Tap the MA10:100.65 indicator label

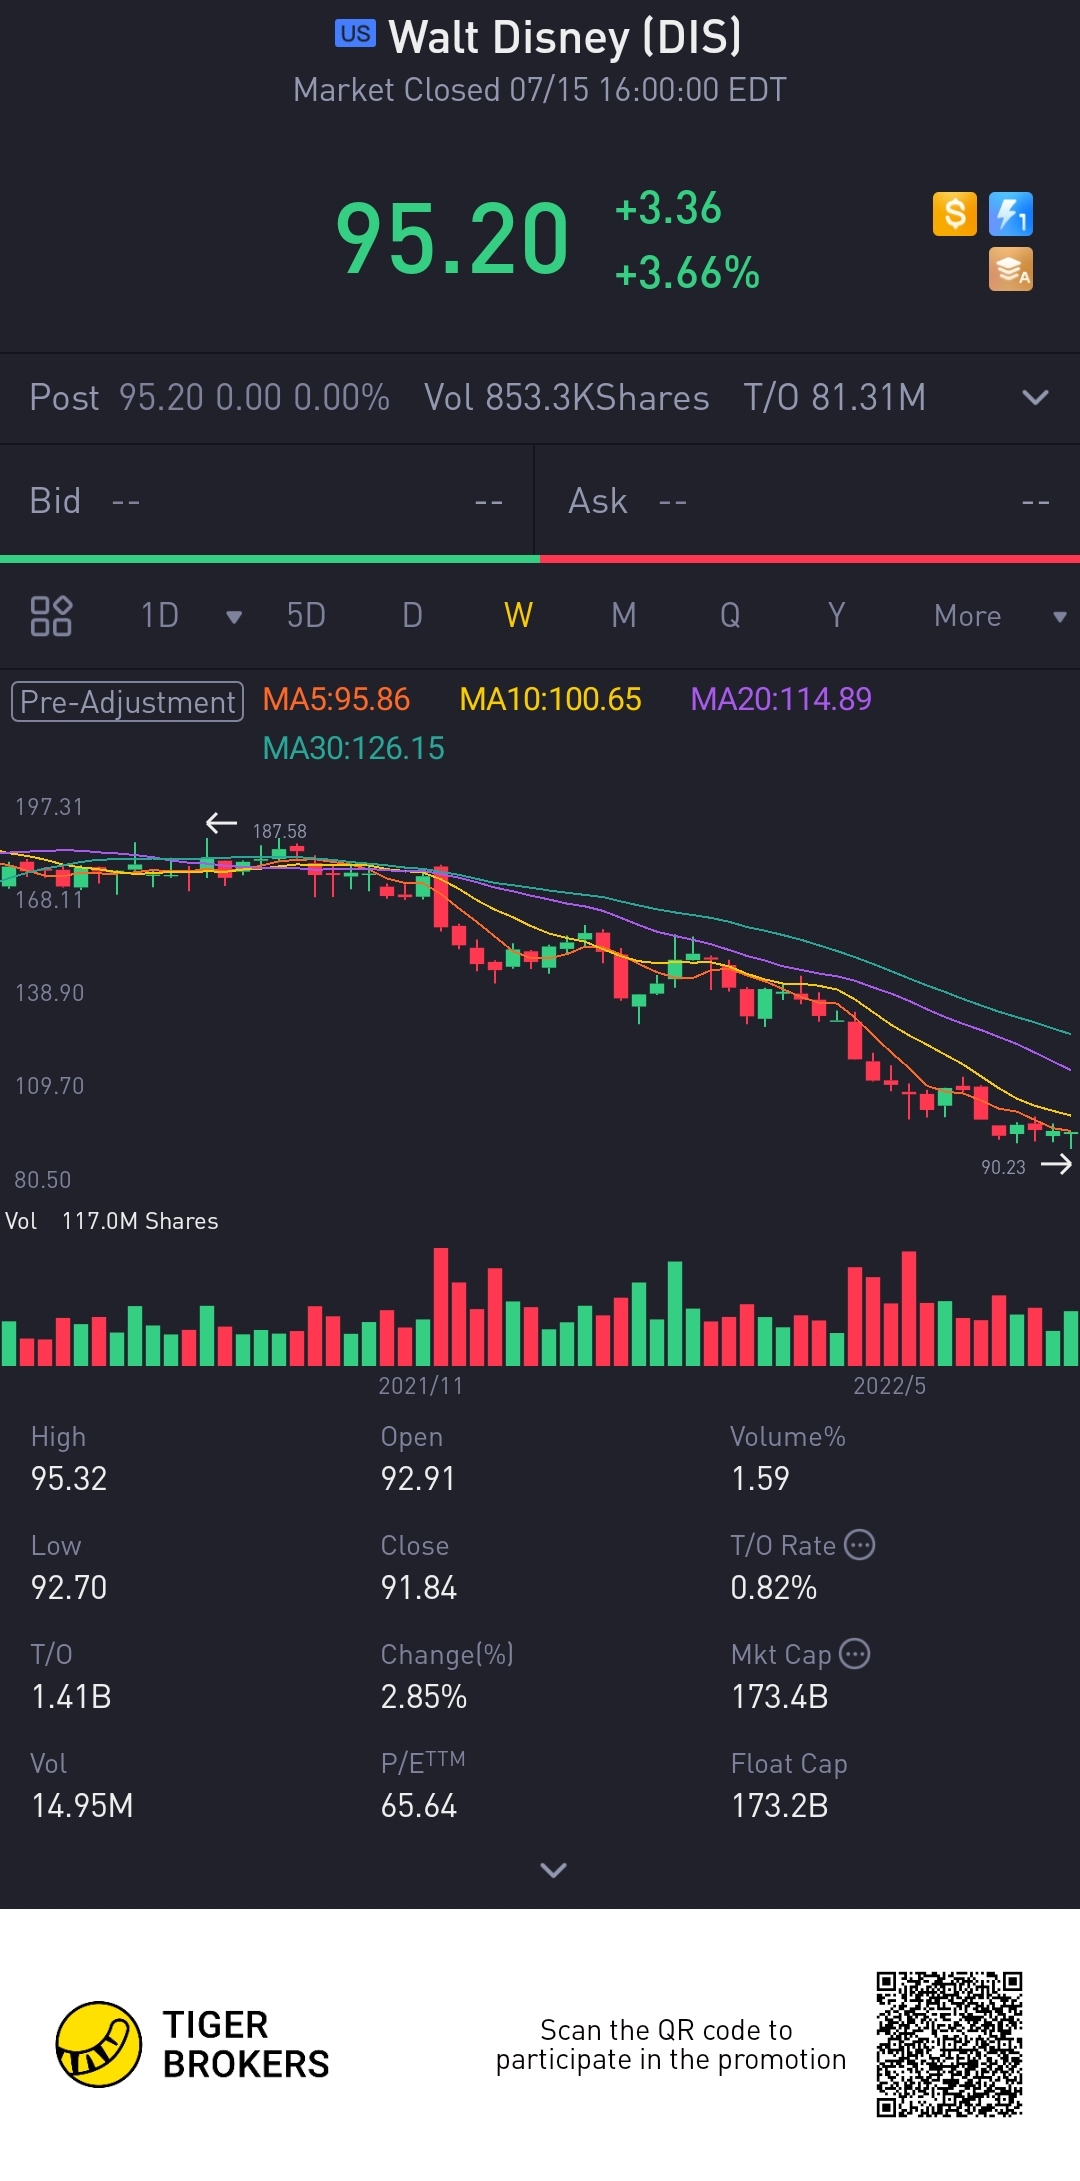tap(550, 699)
